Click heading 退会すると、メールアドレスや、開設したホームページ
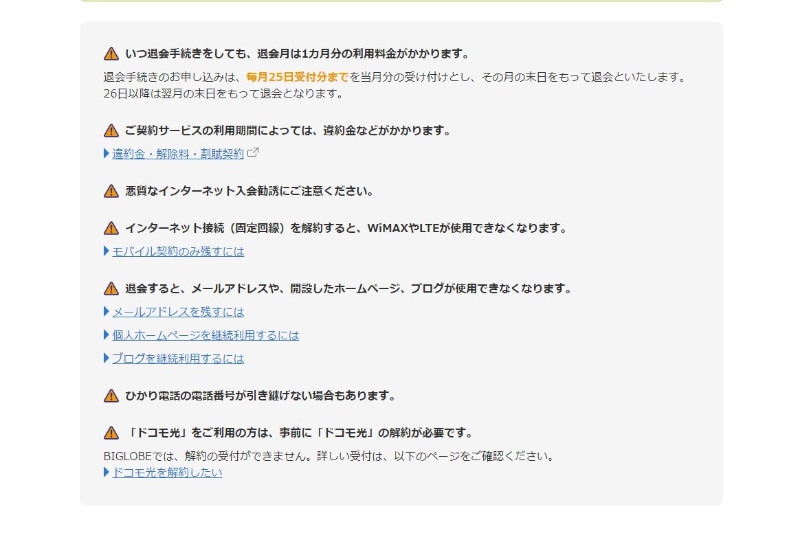 (x=348, y=289)
